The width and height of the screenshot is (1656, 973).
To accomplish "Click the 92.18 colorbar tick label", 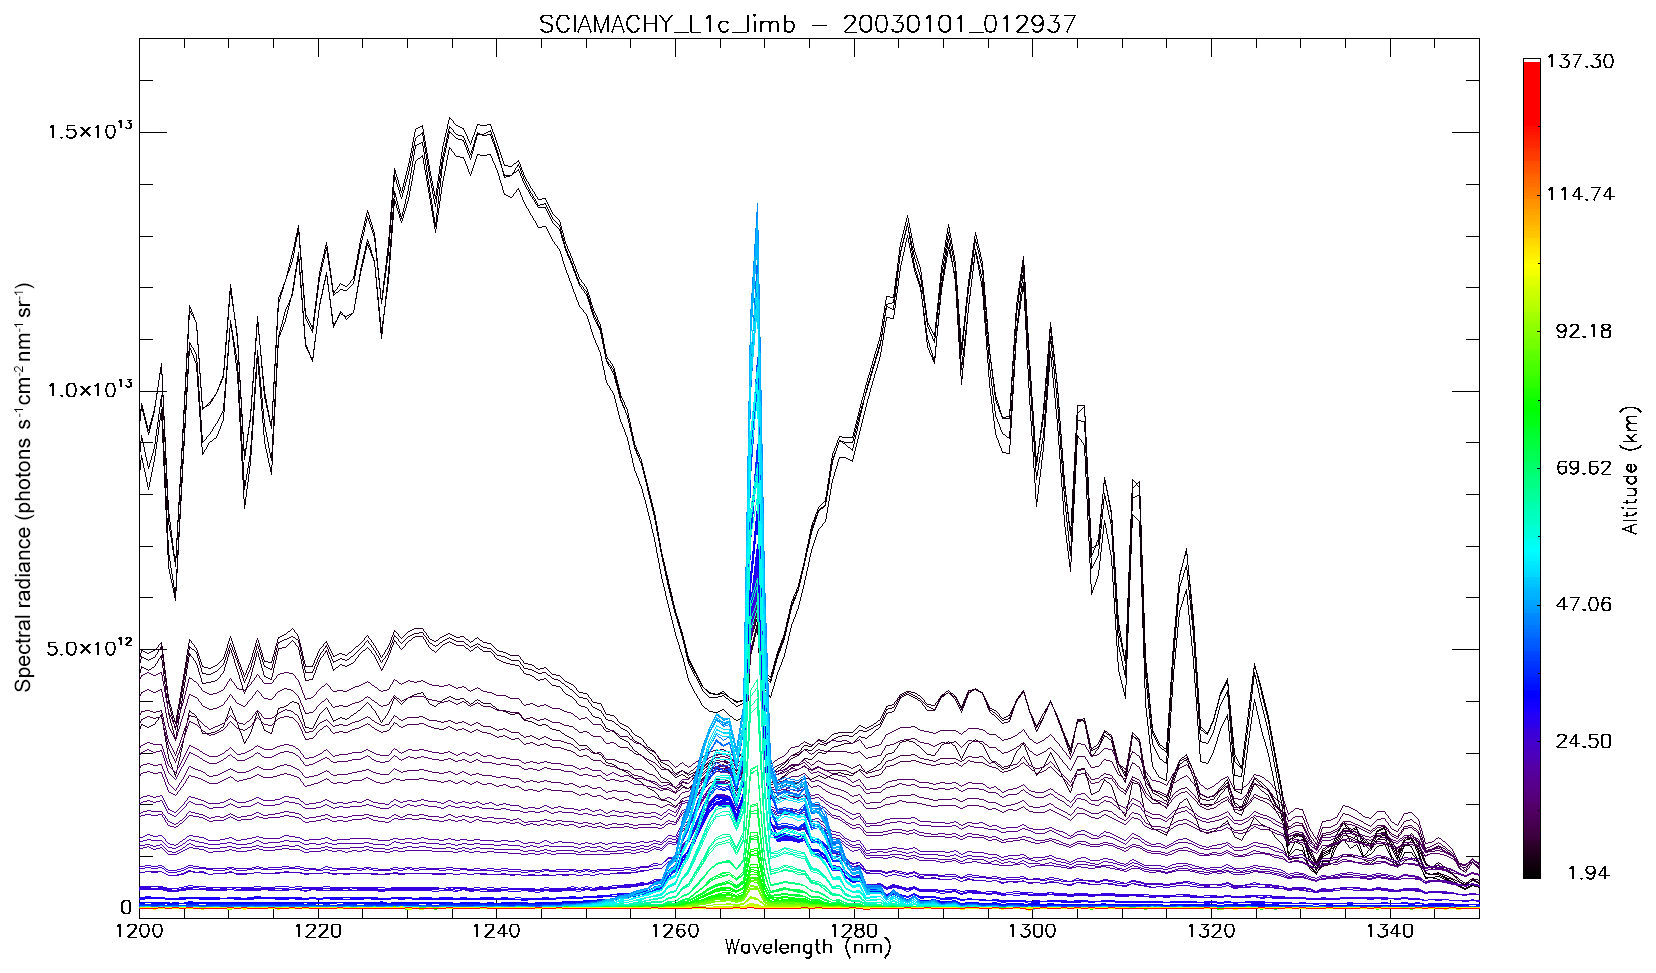I will (1583, 332).
